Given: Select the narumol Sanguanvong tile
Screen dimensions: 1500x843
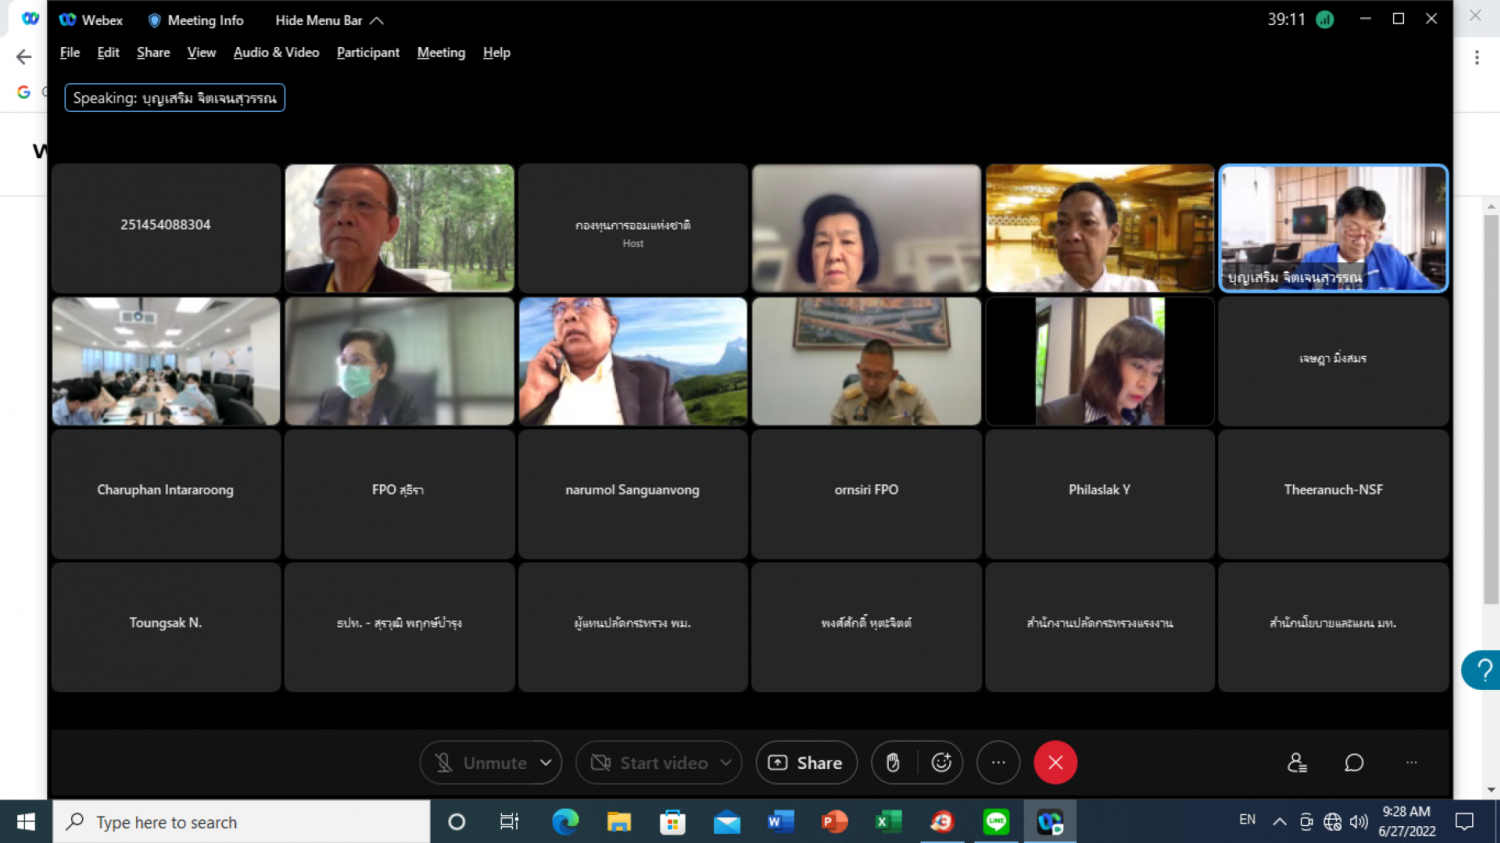Looking at the screenshot, I should click(x=633, y=494).
